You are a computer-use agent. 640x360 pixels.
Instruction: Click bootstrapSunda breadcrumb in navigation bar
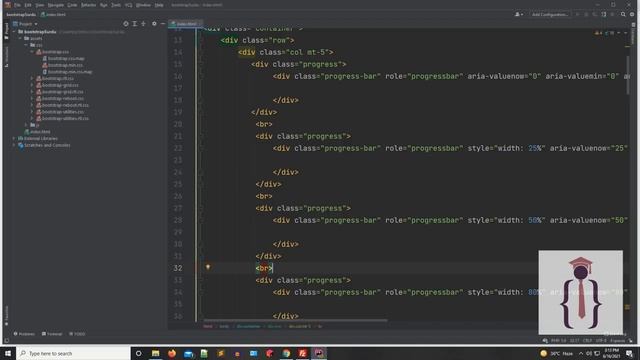[x=21, y=14]
